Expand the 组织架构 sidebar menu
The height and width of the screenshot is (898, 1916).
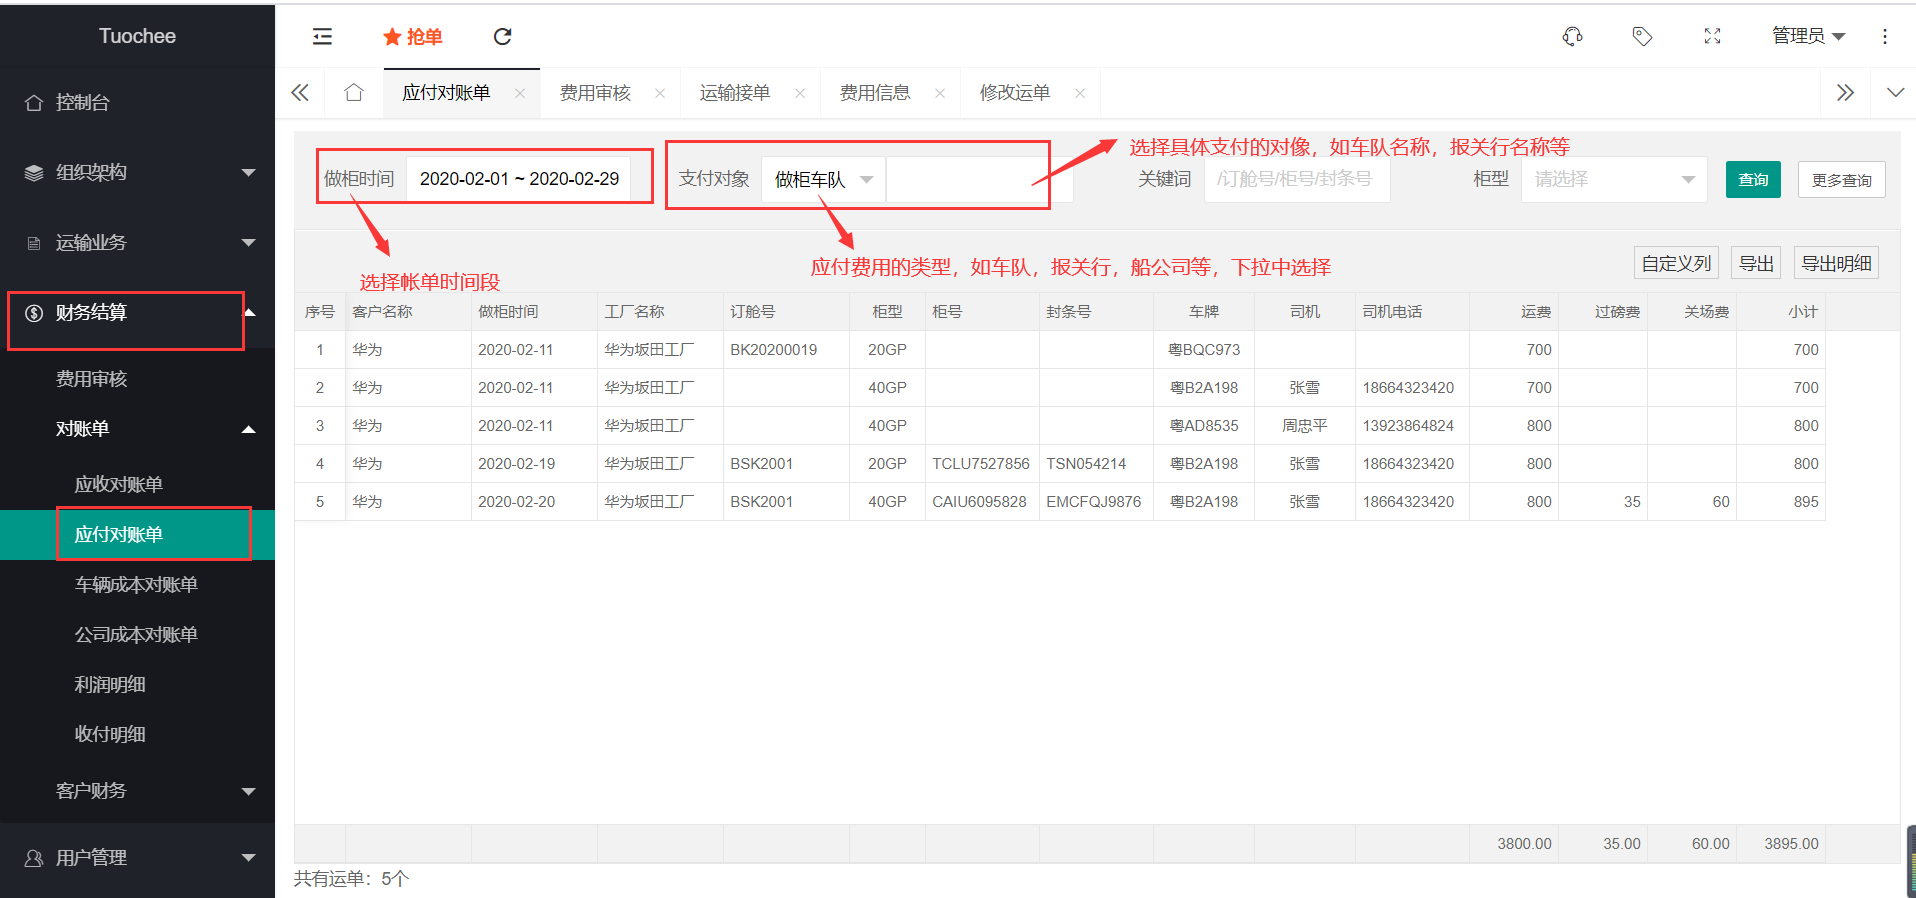tap(137, 172)
